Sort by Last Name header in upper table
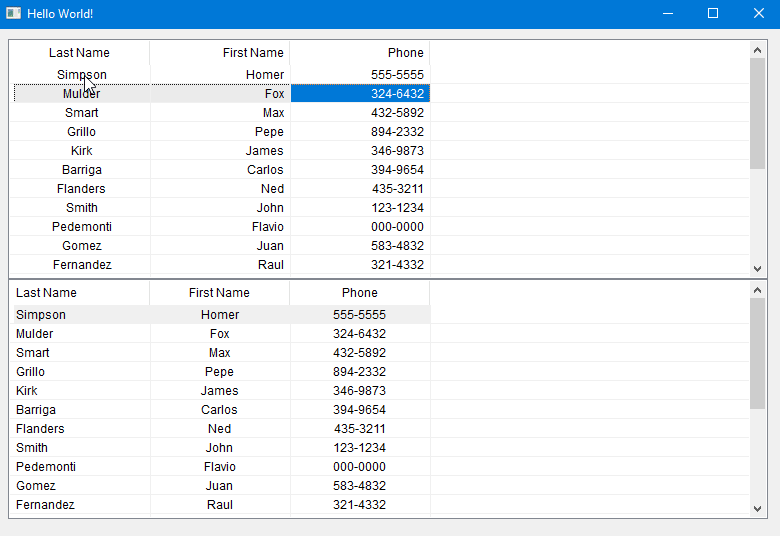This screenshot has width=780, height=536. [x=79, y=53]
